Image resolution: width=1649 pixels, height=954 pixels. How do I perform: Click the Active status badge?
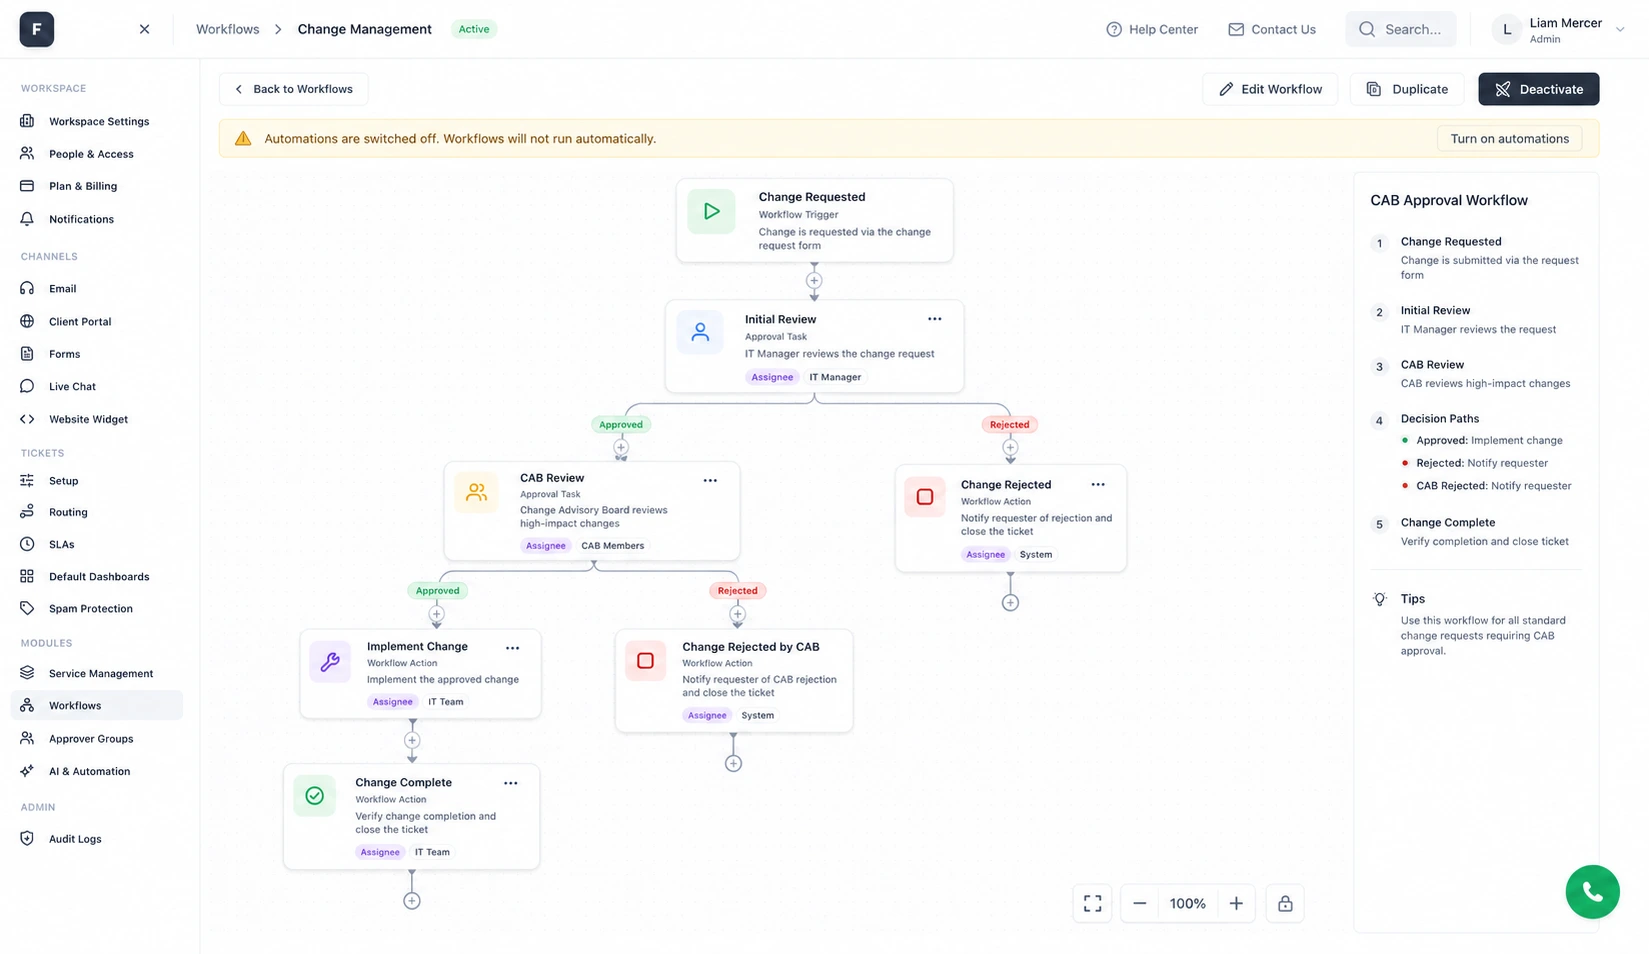coord(474,29)
